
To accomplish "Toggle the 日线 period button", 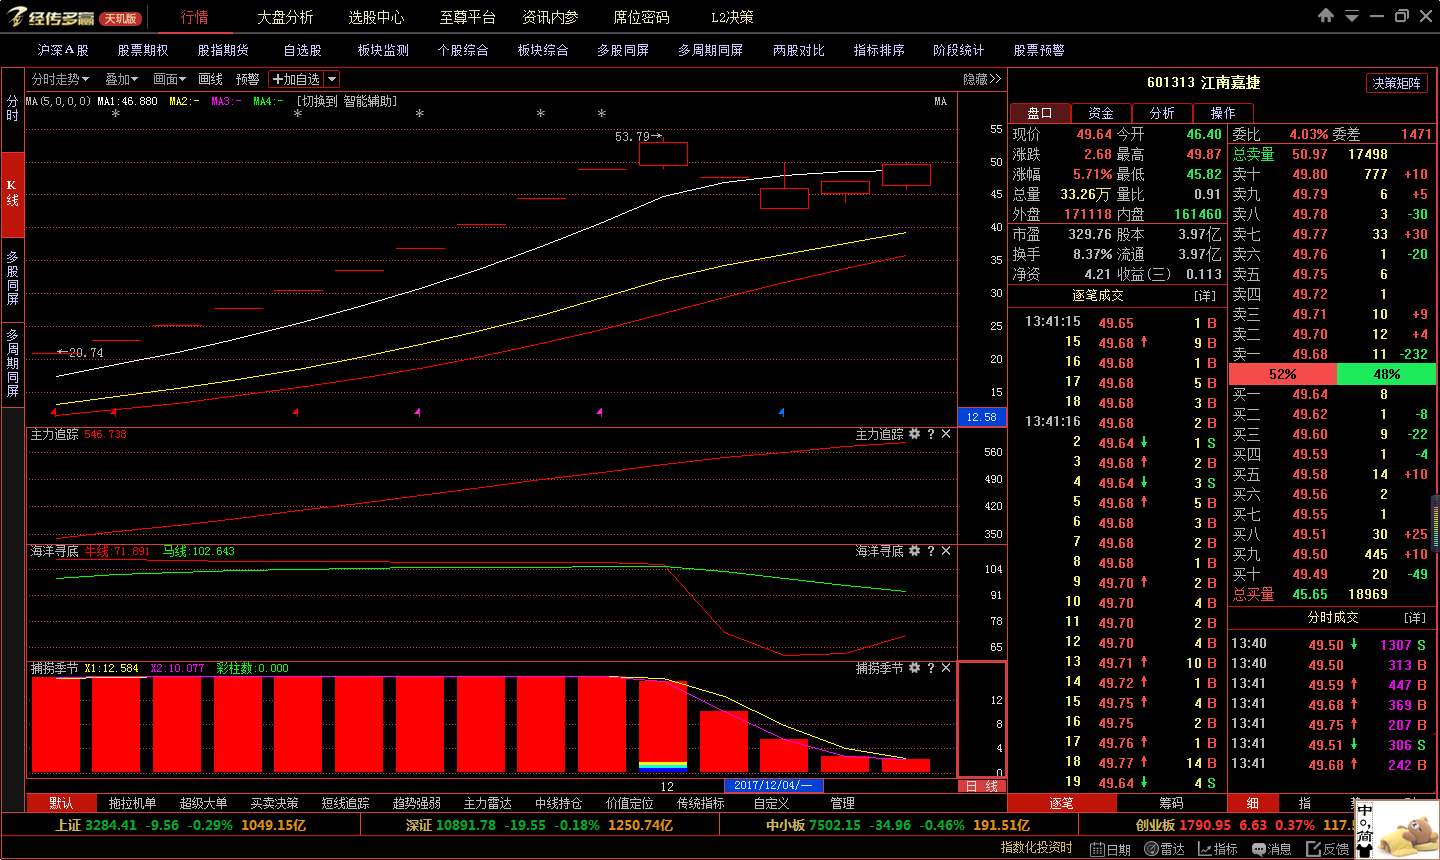I will tap(982, 786).
